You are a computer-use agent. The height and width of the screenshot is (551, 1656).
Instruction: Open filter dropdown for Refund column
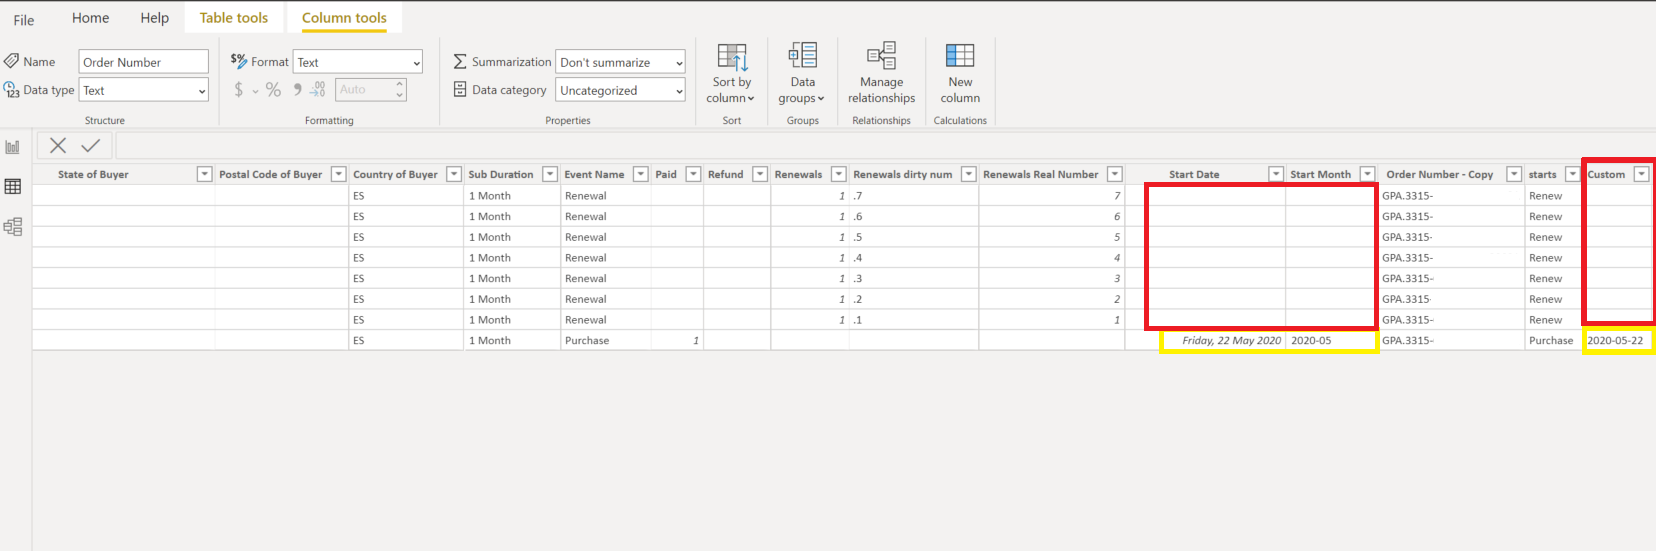coord(760,174)
